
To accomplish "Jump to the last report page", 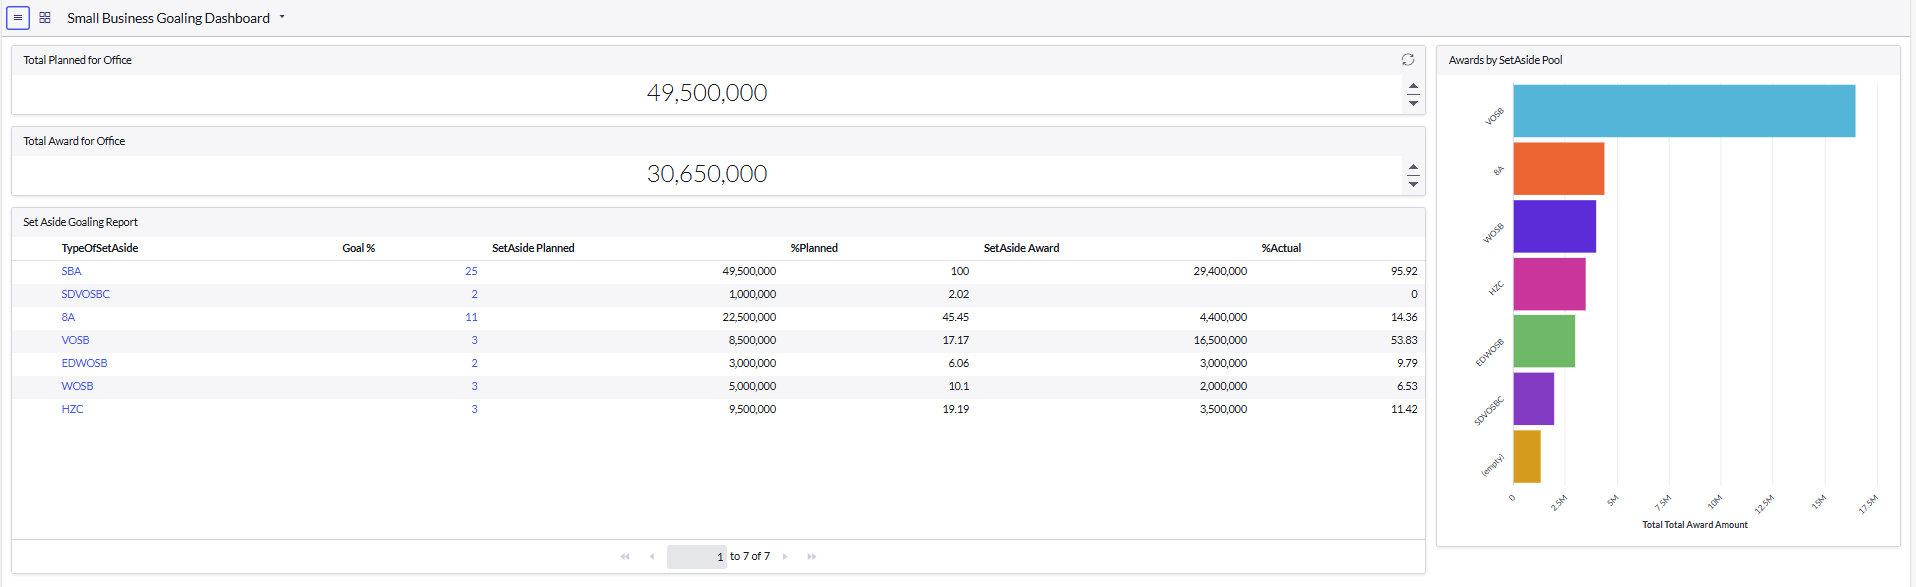I will coord(811,557).
